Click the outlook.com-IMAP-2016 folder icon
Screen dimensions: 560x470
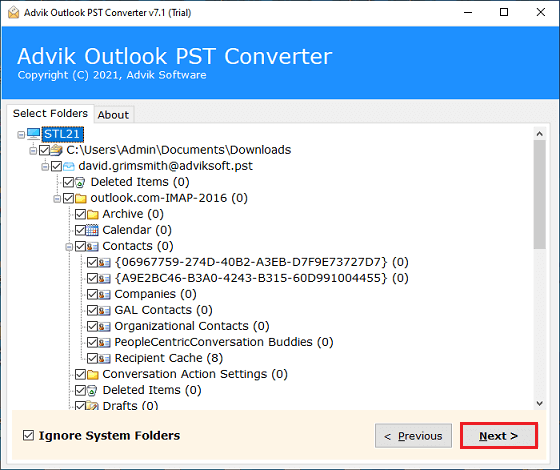(81, 198)
